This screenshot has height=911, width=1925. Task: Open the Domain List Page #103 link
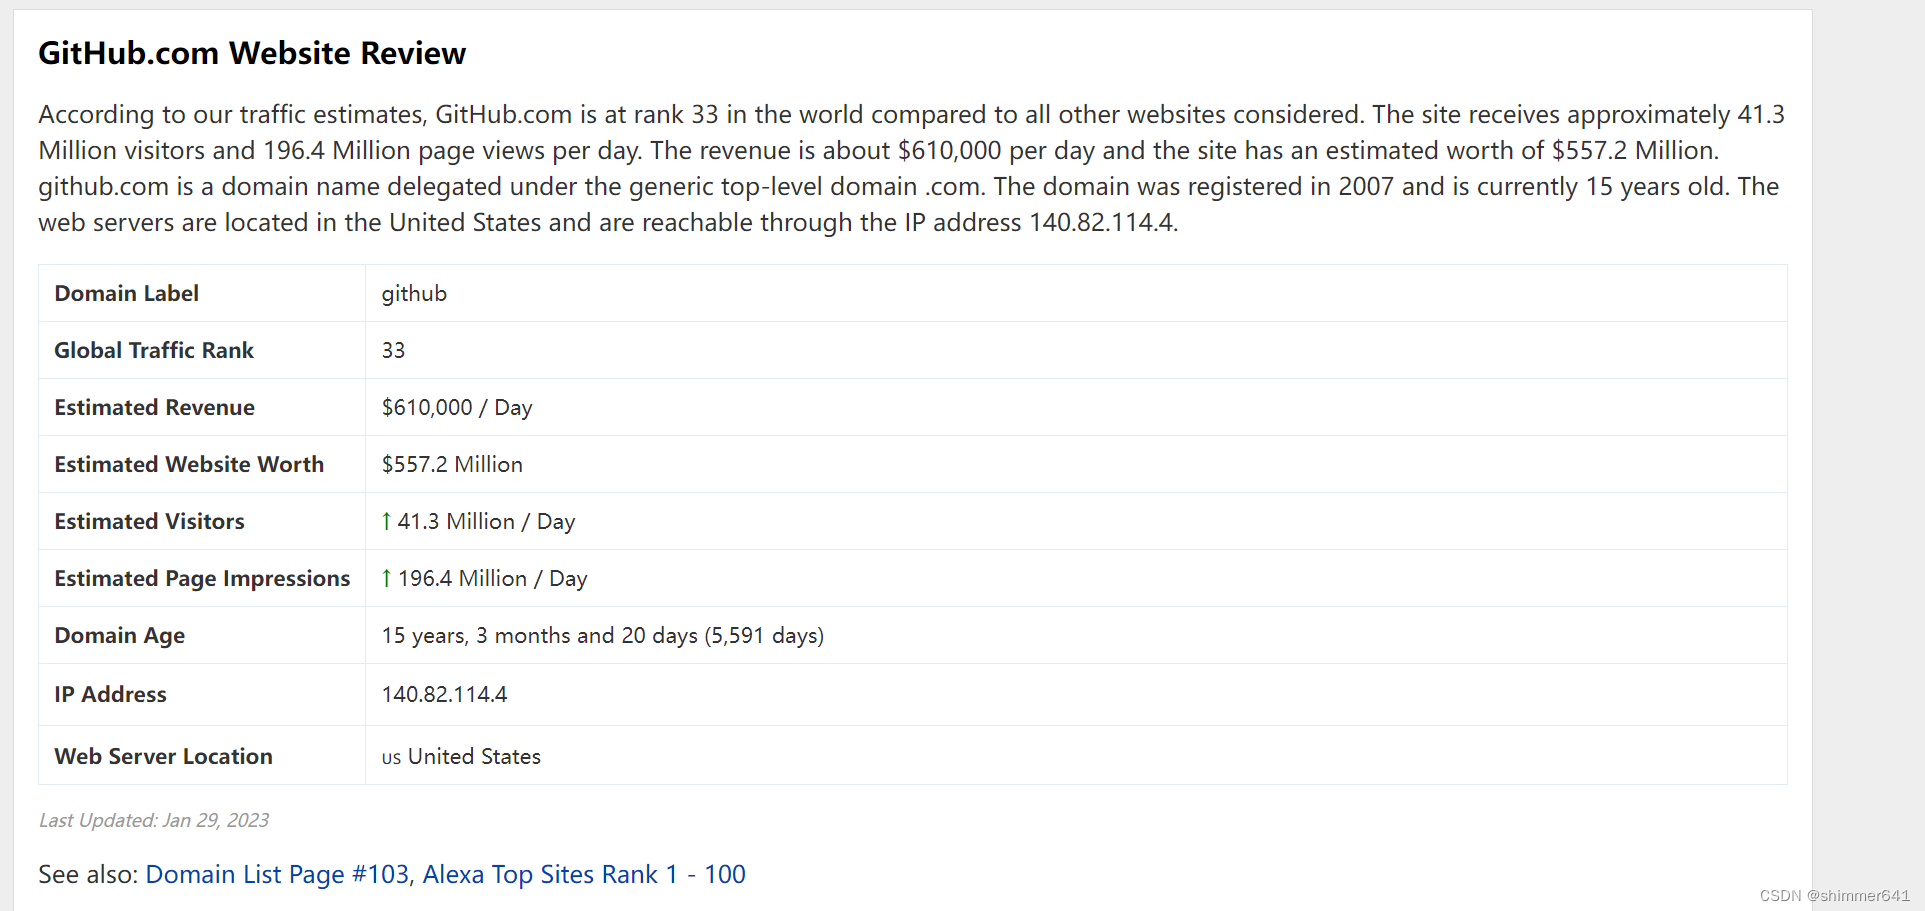[x=277, y=875]
